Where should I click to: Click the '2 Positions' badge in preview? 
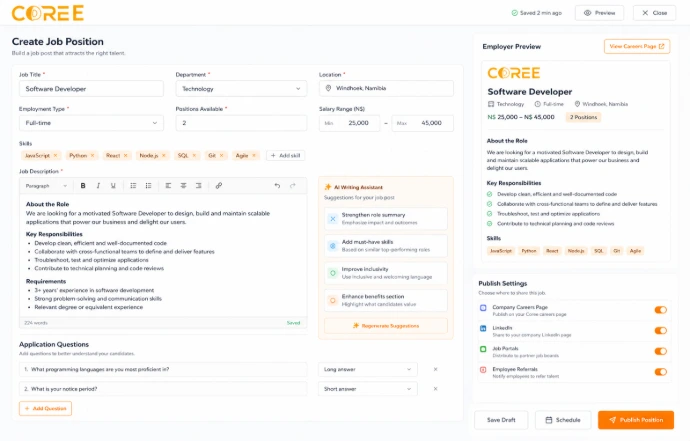pyautogui.click(x=584, y=117)
